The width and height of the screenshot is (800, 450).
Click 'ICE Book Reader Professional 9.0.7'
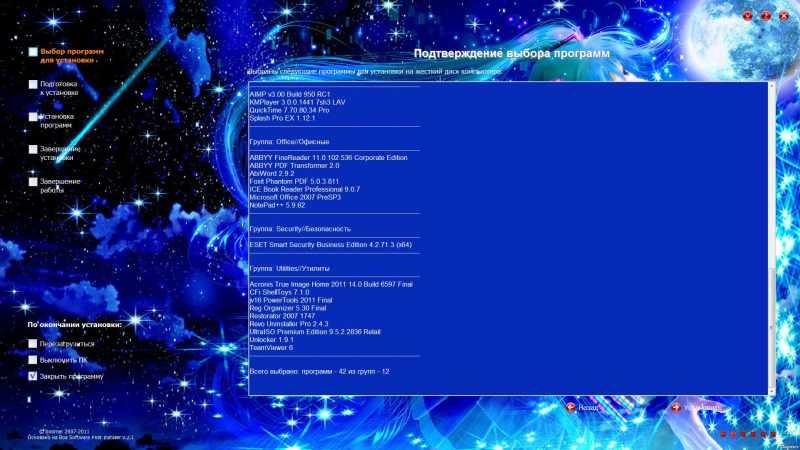(305, 189)
